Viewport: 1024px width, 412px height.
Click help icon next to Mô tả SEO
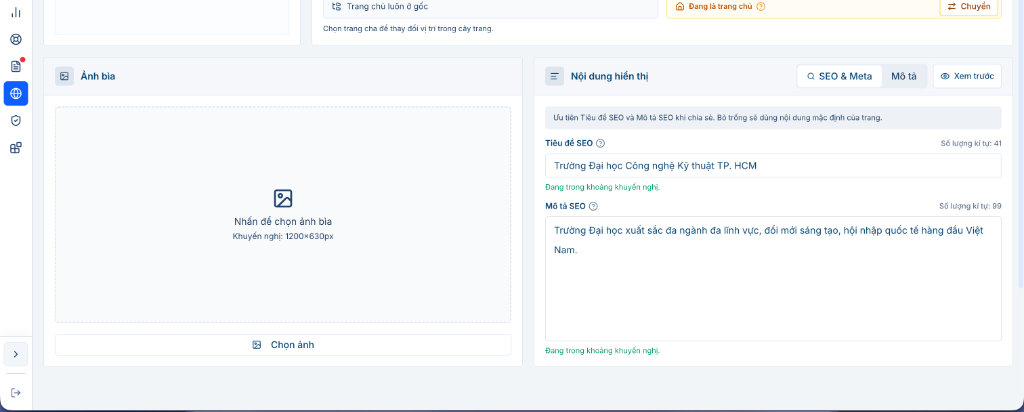coord(593,206)
